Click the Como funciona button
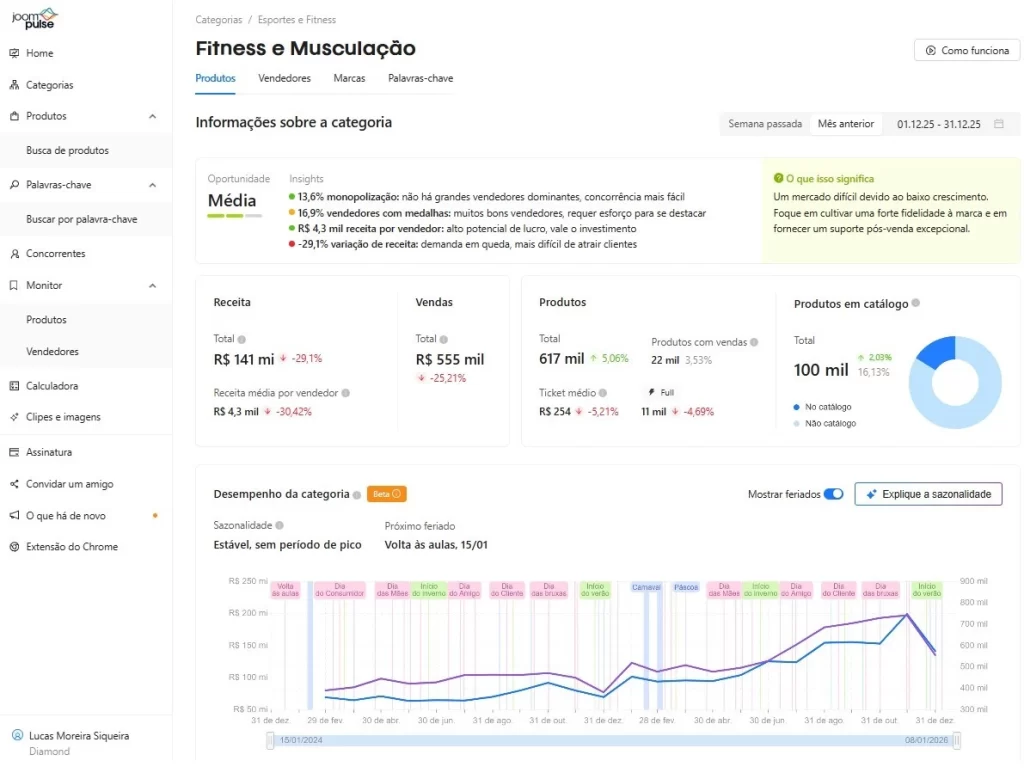Viewport: 1024px width, 779px height. [966, 50]
